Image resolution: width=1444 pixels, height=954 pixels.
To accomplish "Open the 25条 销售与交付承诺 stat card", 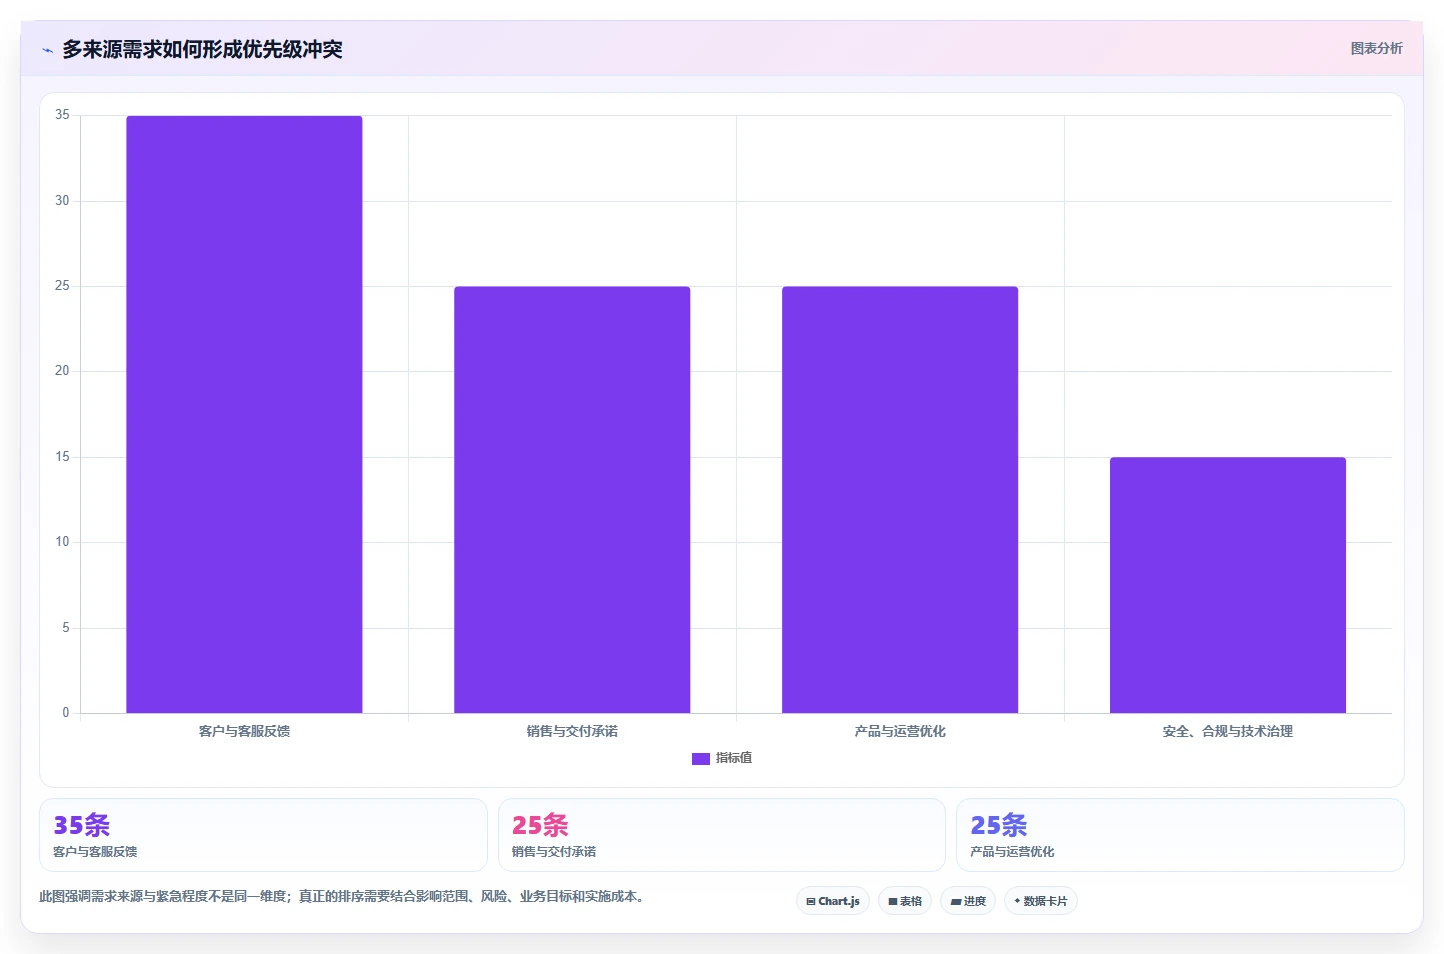I will tap(722, 835).
